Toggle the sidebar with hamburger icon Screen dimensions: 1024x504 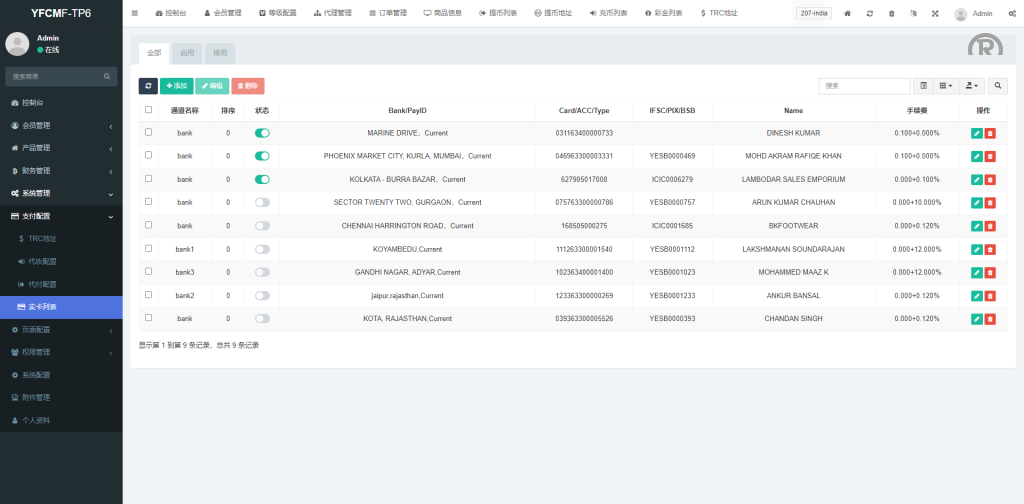[x=135, y=13]
